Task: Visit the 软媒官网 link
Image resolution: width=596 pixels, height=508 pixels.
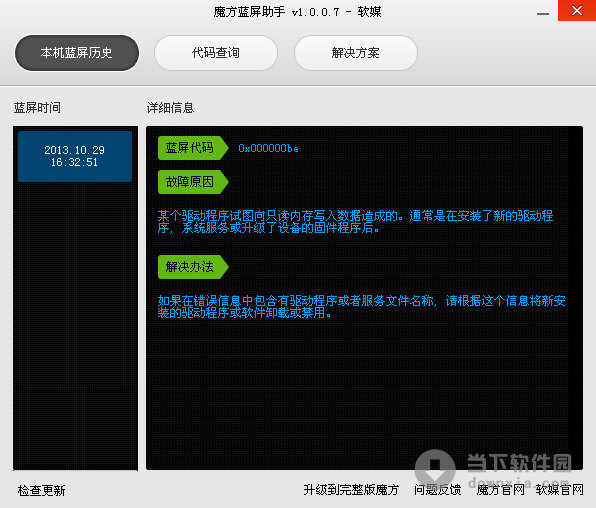Action: [560, 489]
